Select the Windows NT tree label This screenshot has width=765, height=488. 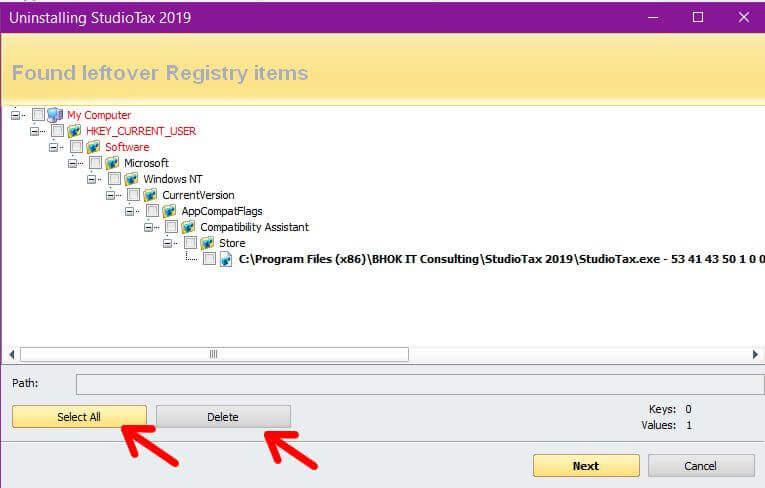pyautogui.click(x=173, y=179)
